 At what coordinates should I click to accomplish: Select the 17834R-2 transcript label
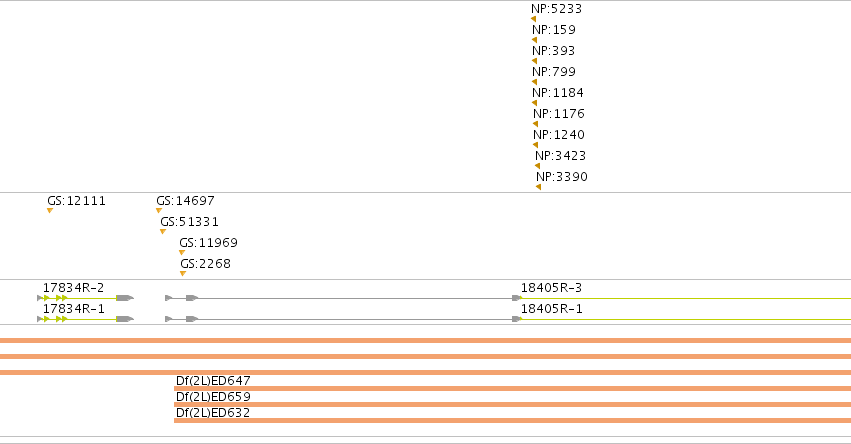[73, 288]
